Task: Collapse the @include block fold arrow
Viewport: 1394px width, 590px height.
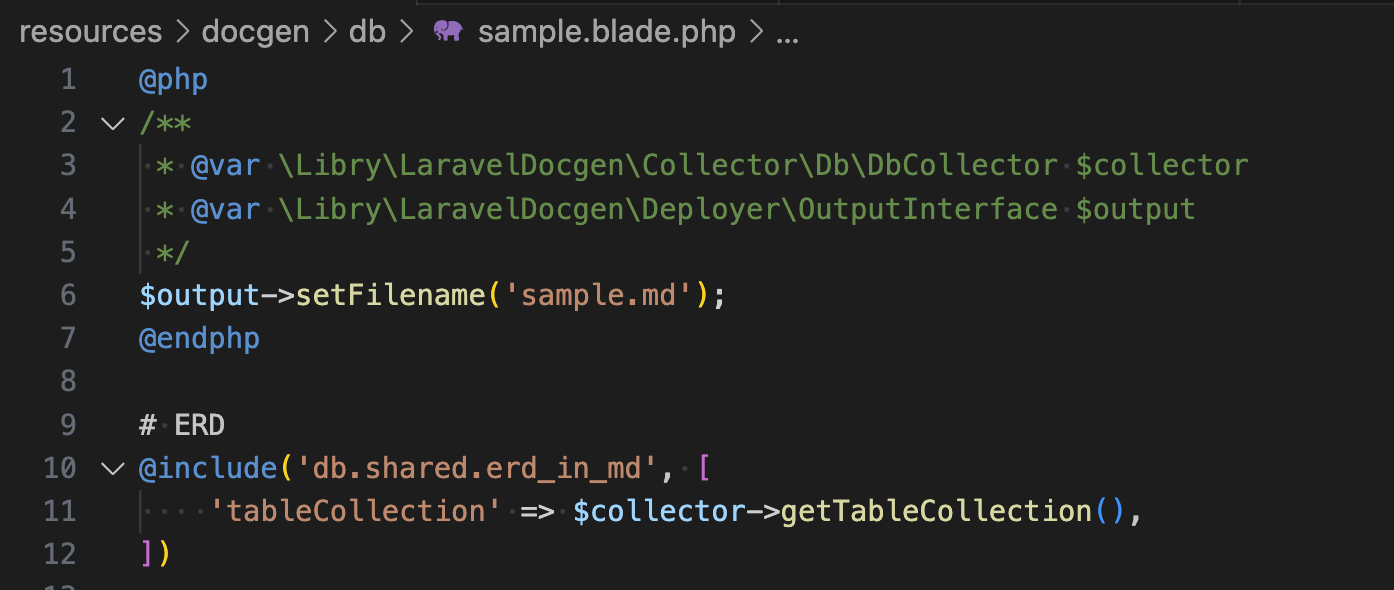Action: [111, 468]
